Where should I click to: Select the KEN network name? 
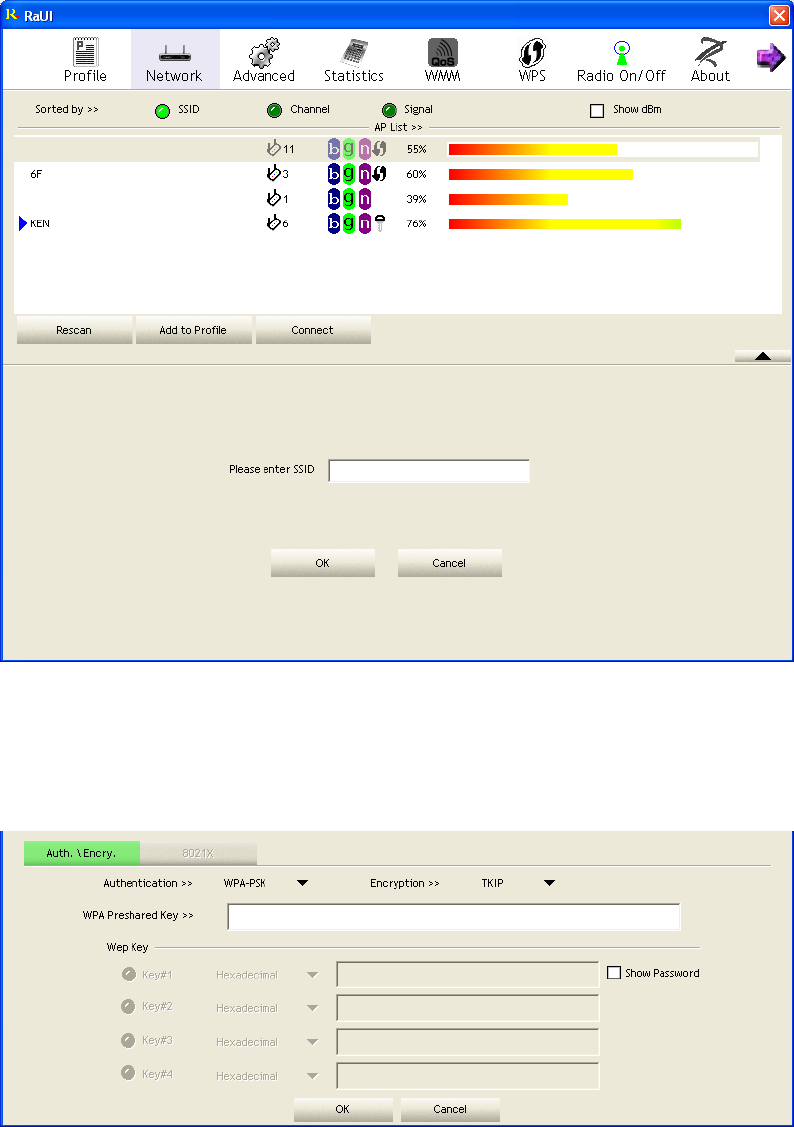point(40,224)
